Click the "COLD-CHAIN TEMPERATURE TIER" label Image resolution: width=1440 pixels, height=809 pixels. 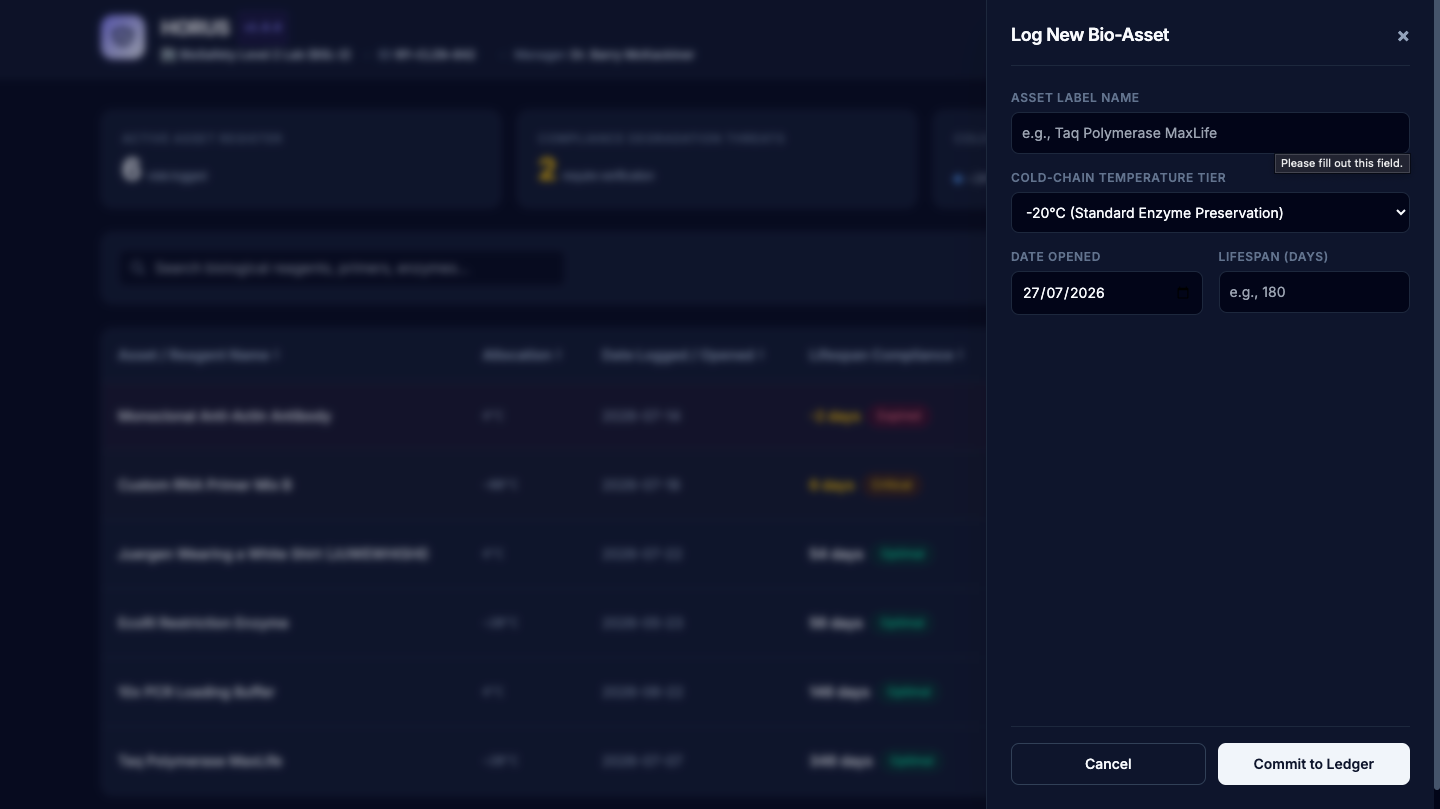(x=1118, y=178)
